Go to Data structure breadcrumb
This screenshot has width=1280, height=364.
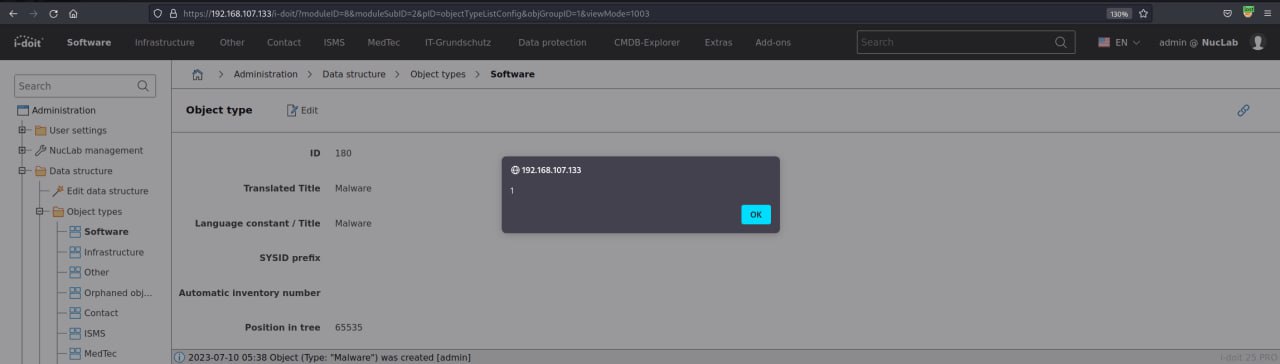coord(354,74)
